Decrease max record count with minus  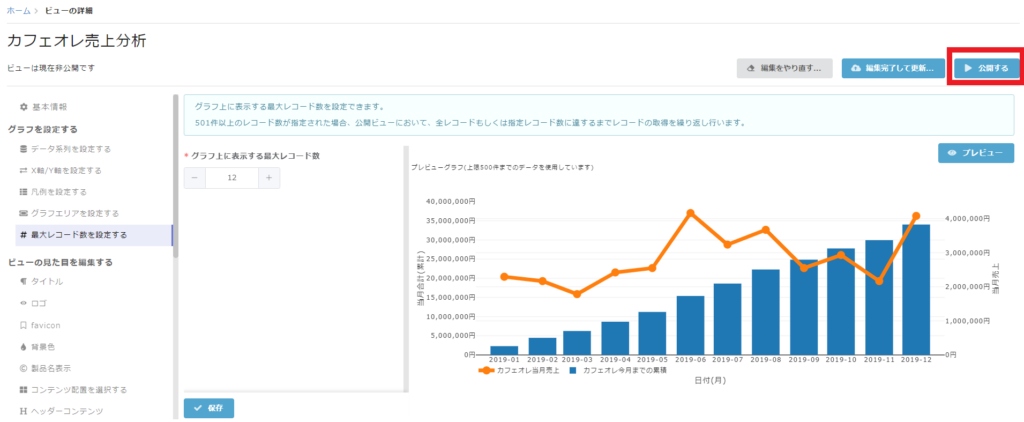coord(195,178)
